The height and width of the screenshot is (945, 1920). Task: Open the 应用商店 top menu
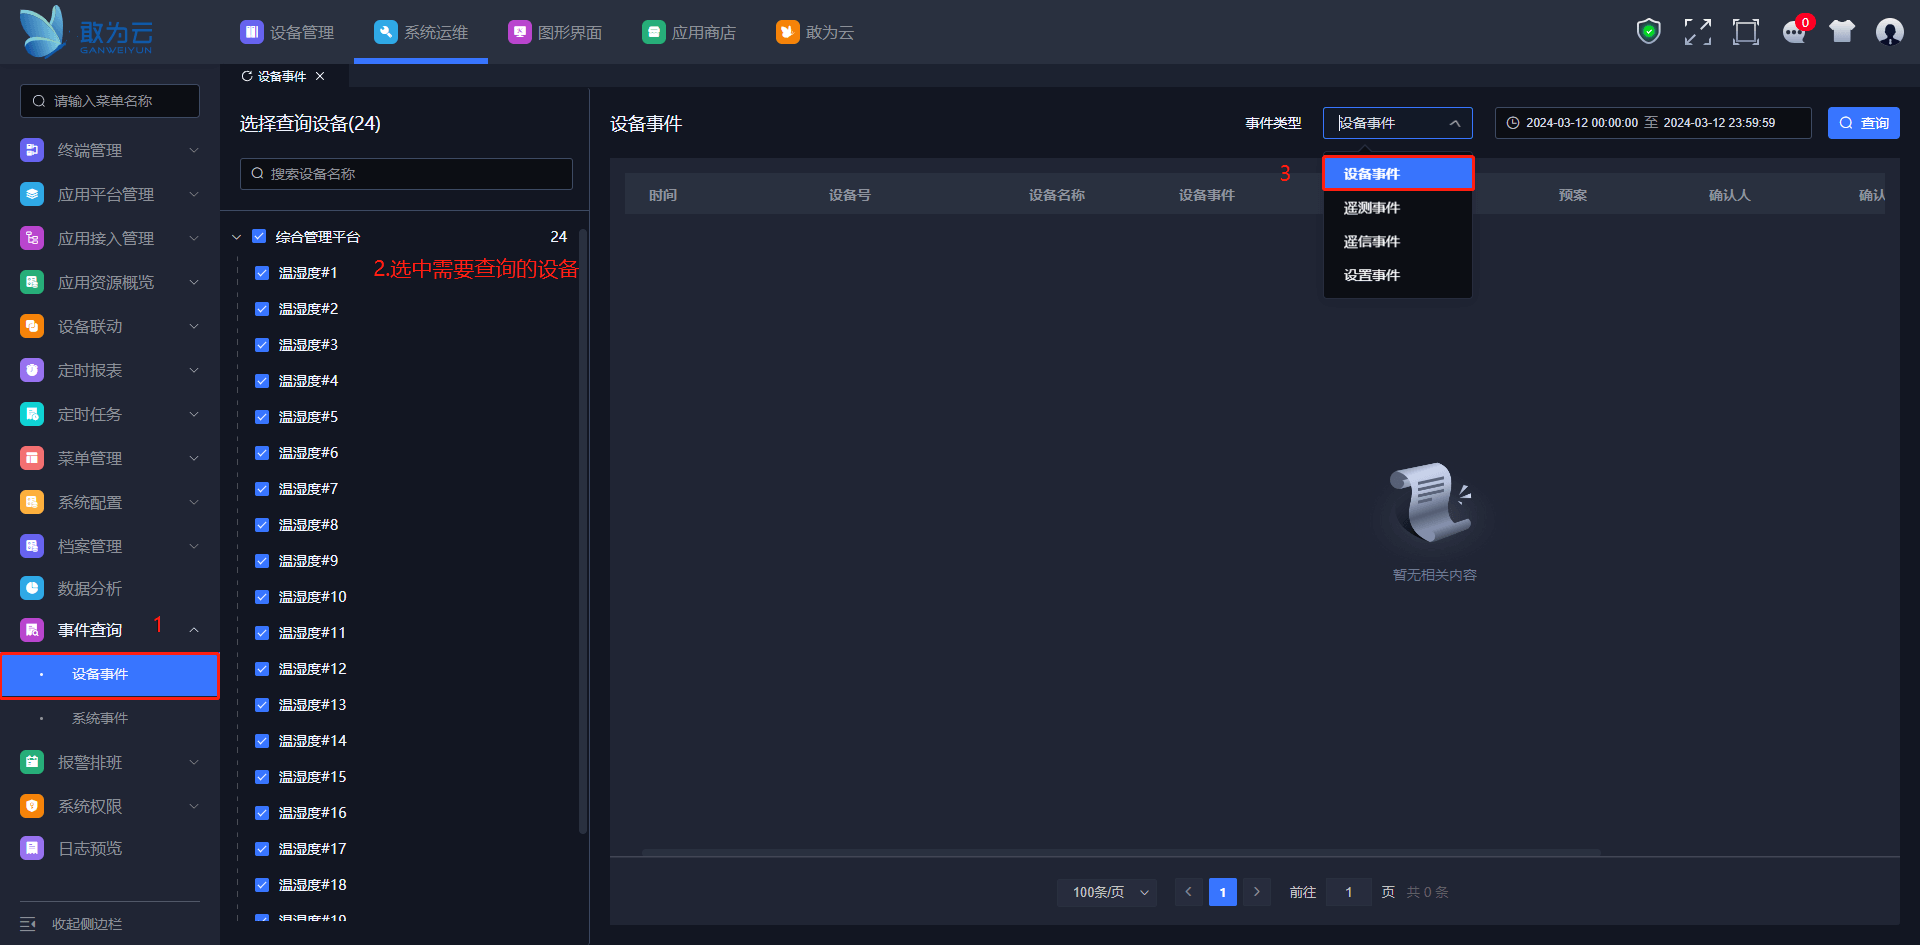click(689, 32)
